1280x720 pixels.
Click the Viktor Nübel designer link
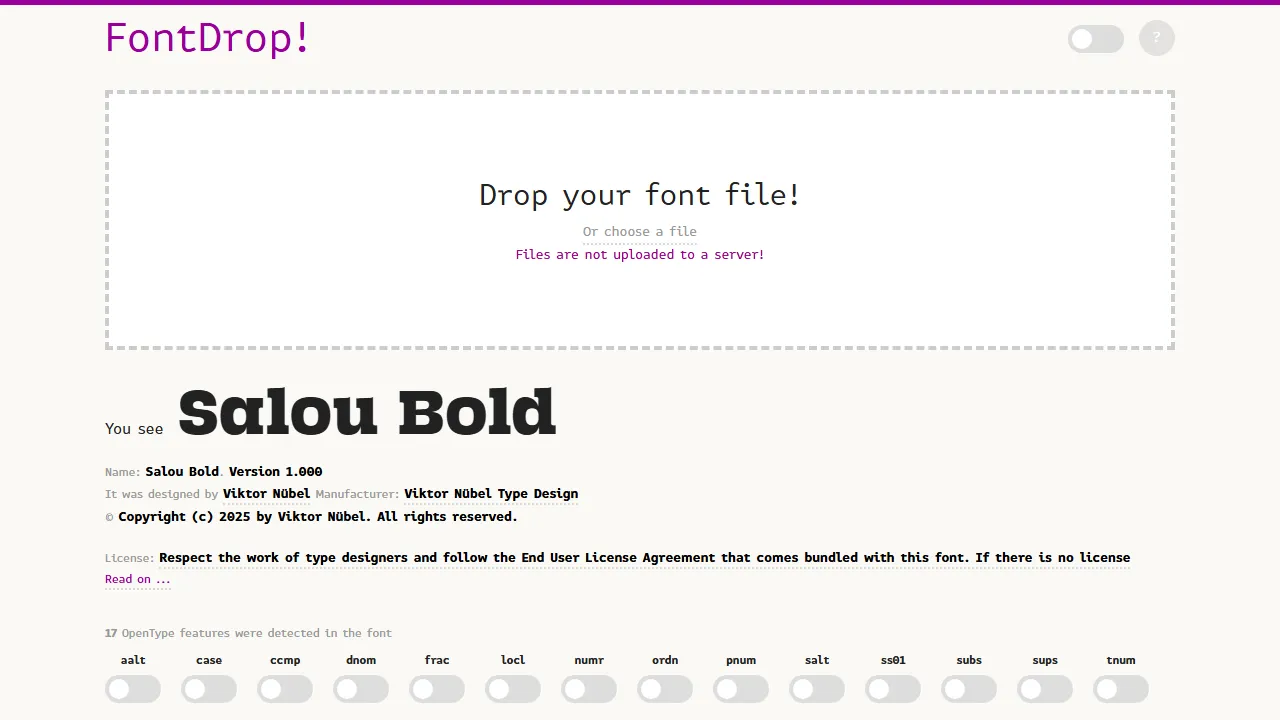267,493
